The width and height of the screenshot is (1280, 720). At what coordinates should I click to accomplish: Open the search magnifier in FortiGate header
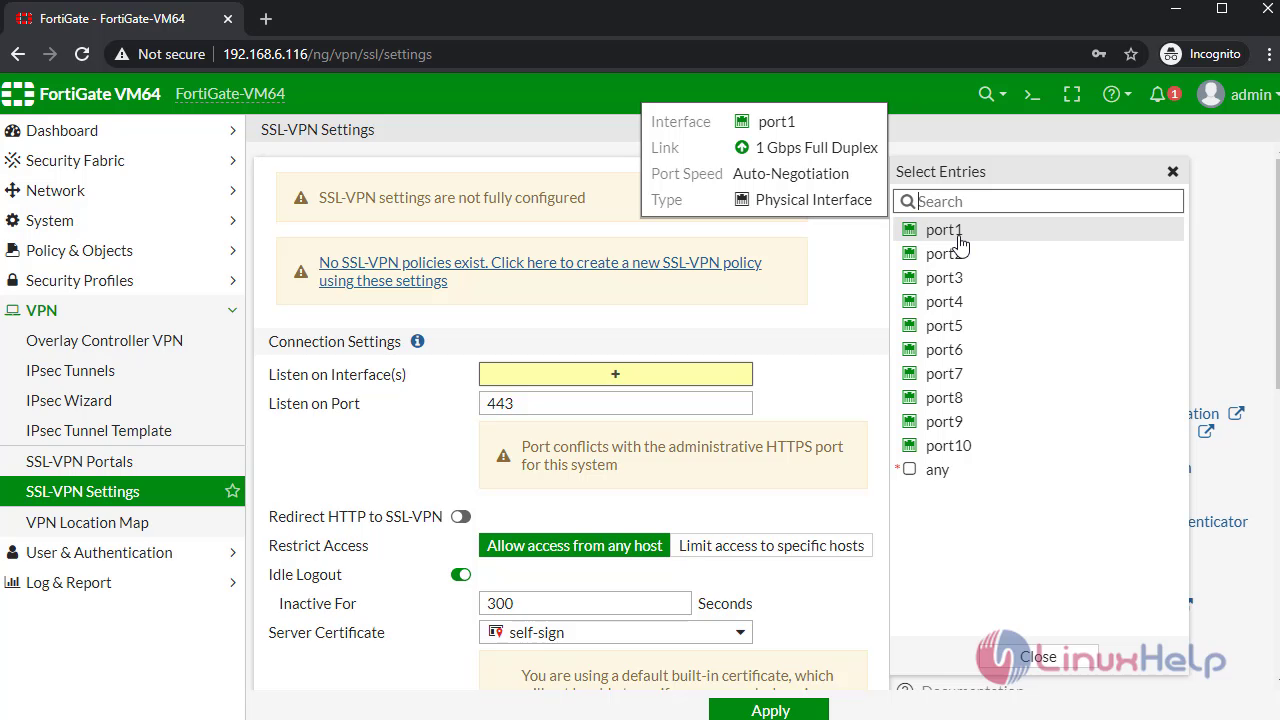point(991,94)
